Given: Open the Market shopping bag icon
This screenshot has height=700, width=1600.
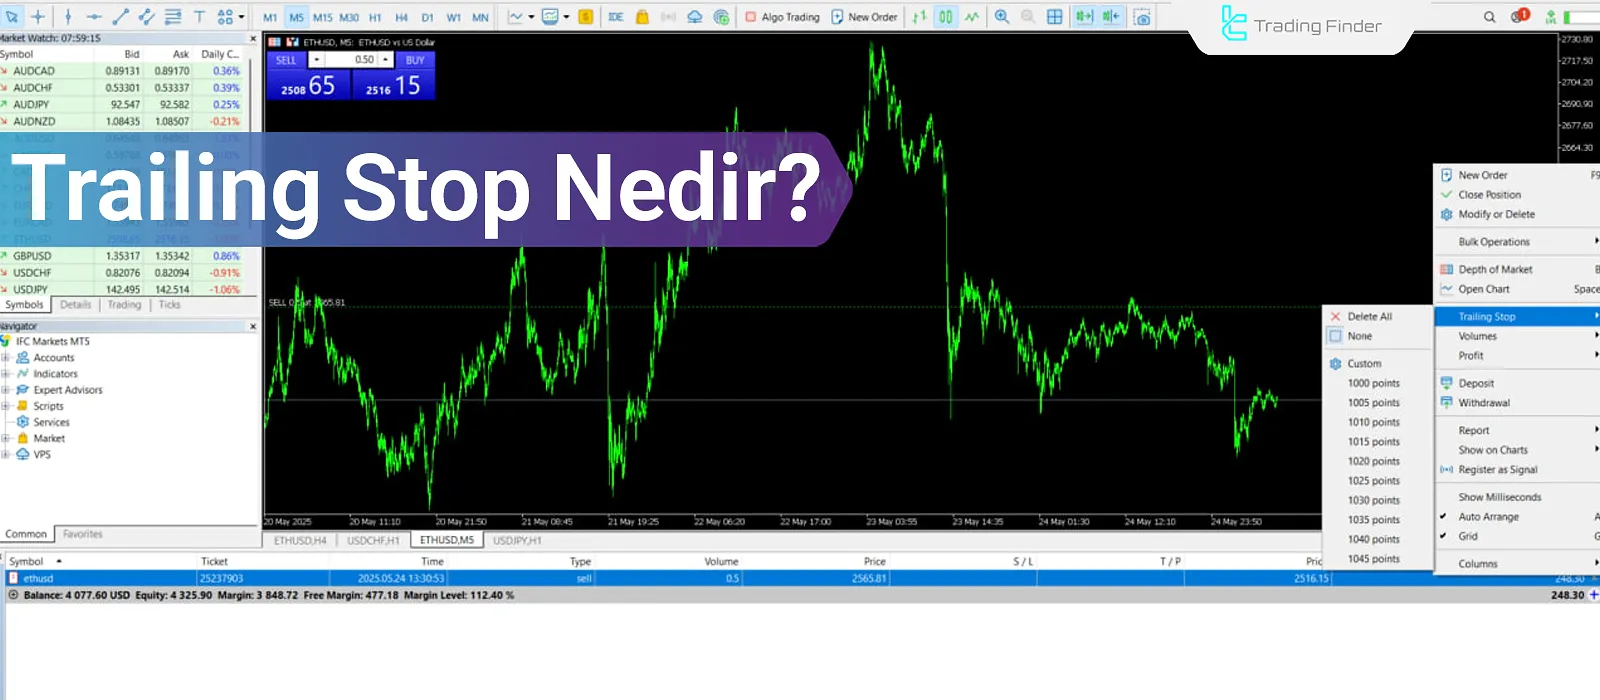Looking at the screenshot, I should click(642, 16).
